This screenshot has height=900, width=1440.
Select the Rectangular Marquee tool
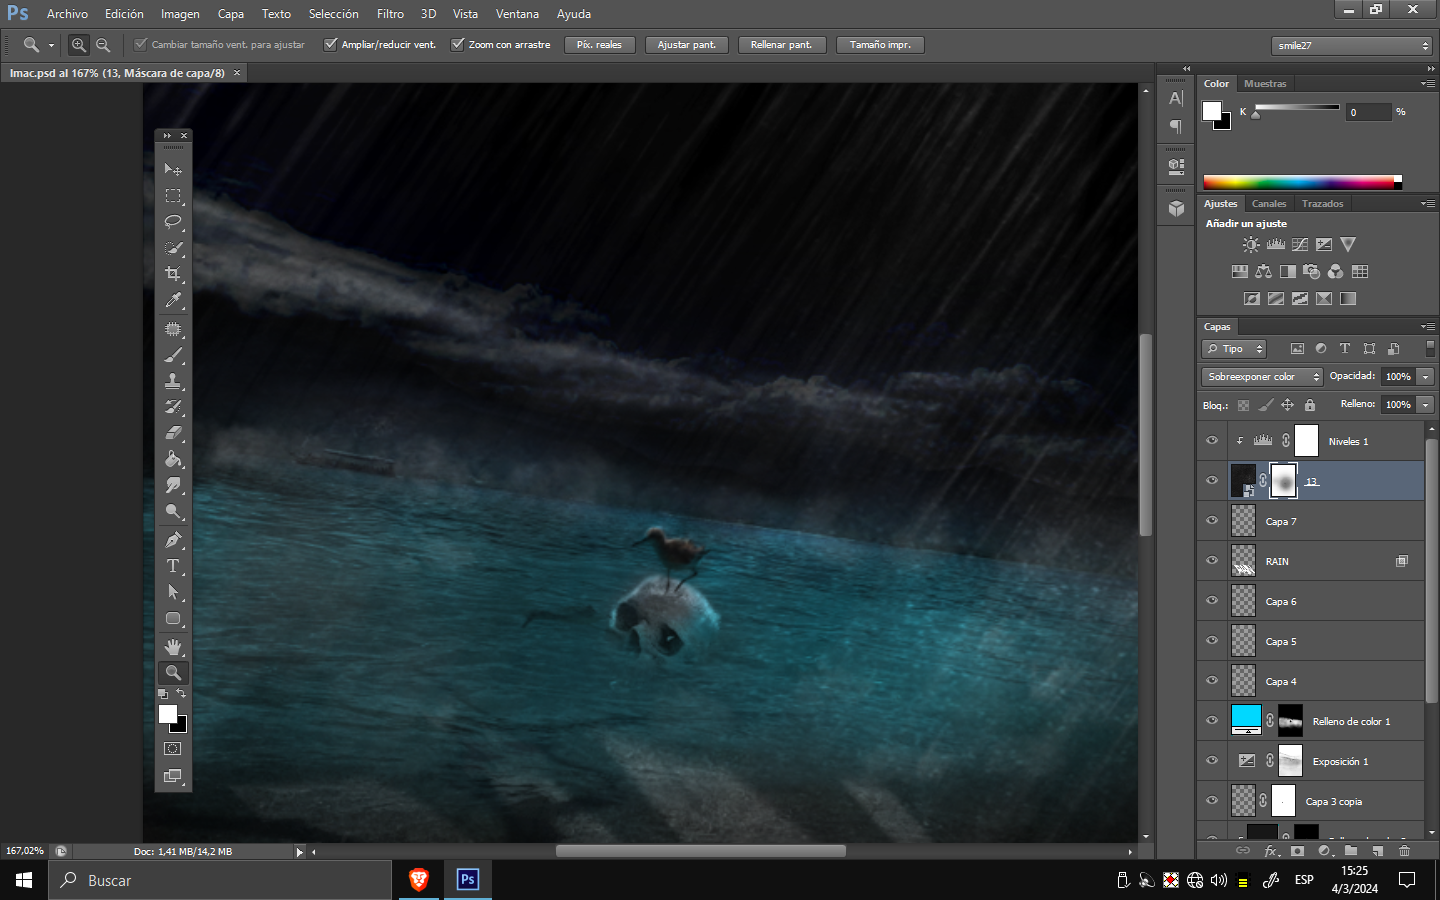[x=173, y=196]
